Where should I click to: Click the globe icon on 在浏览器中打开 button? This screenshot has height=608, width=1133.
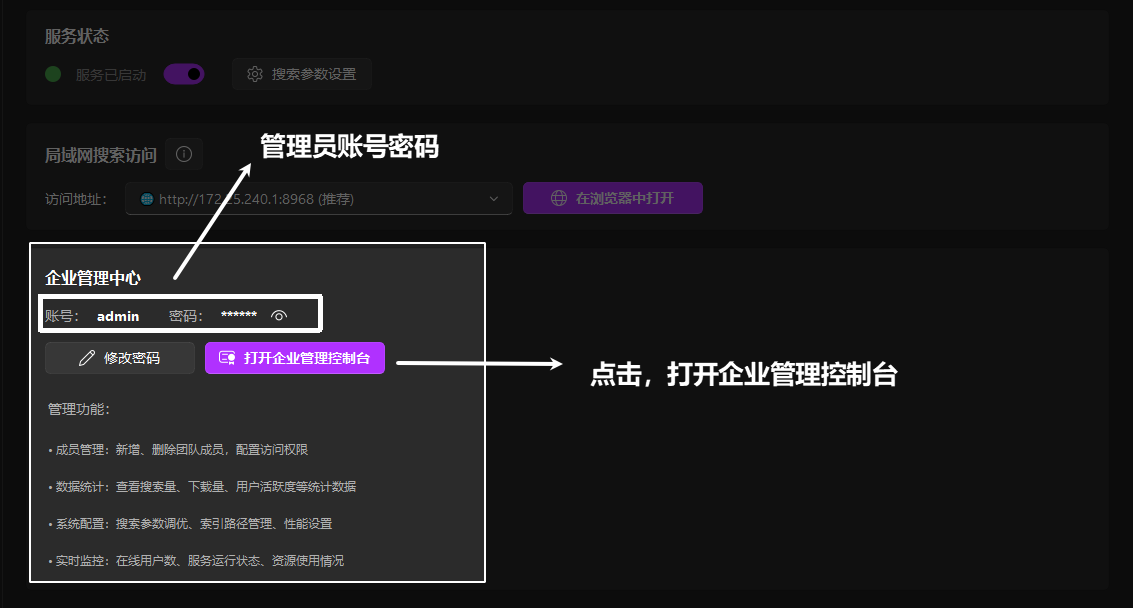click(x=558, y=197)
